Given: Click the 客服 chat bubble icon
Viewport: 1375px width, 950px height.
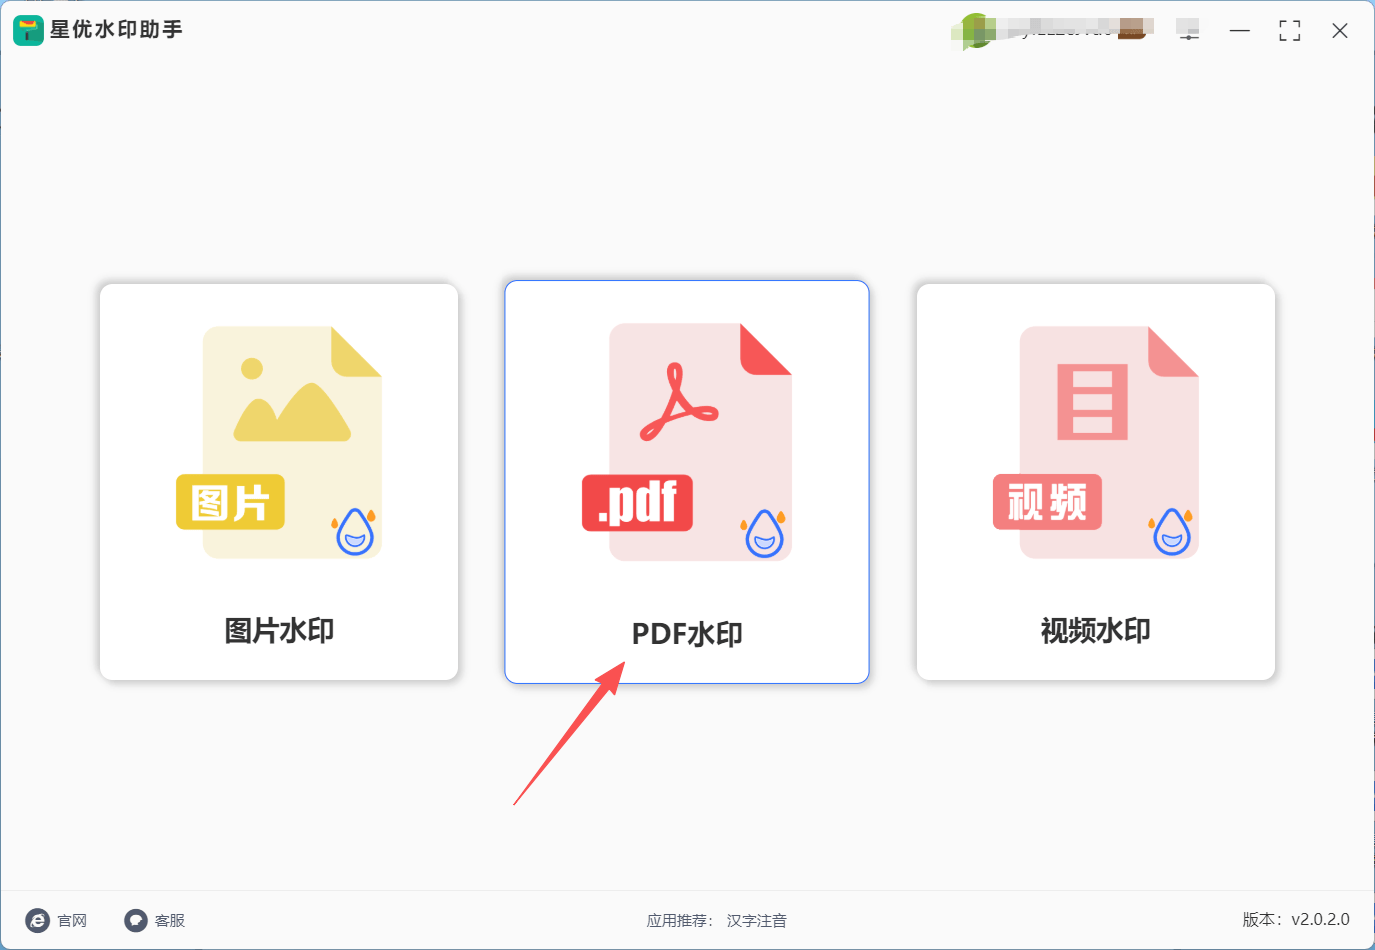Looking at the screenshot, I should [x=136, y=920].
